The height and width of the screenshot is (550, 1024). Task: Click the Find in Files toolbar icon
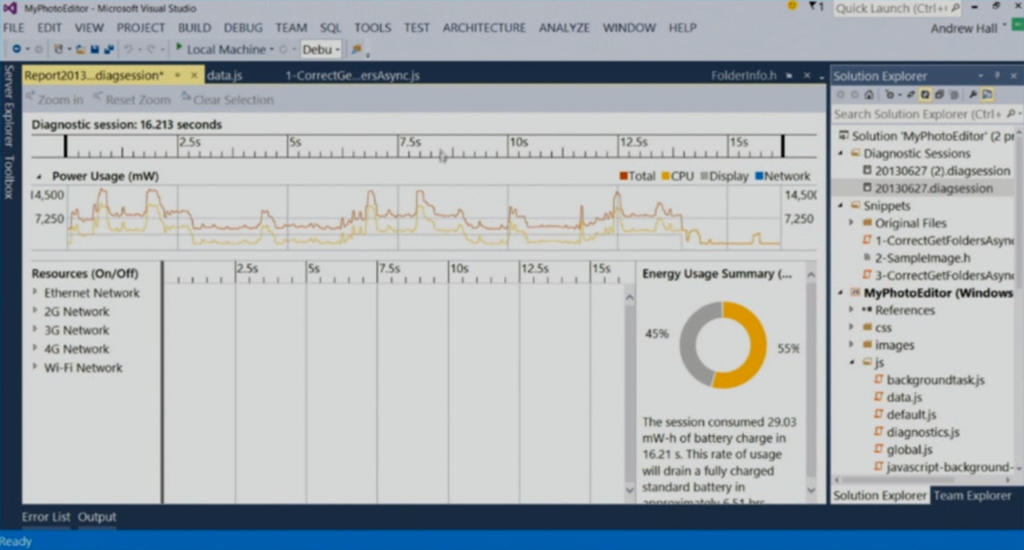tap(357, 49)
